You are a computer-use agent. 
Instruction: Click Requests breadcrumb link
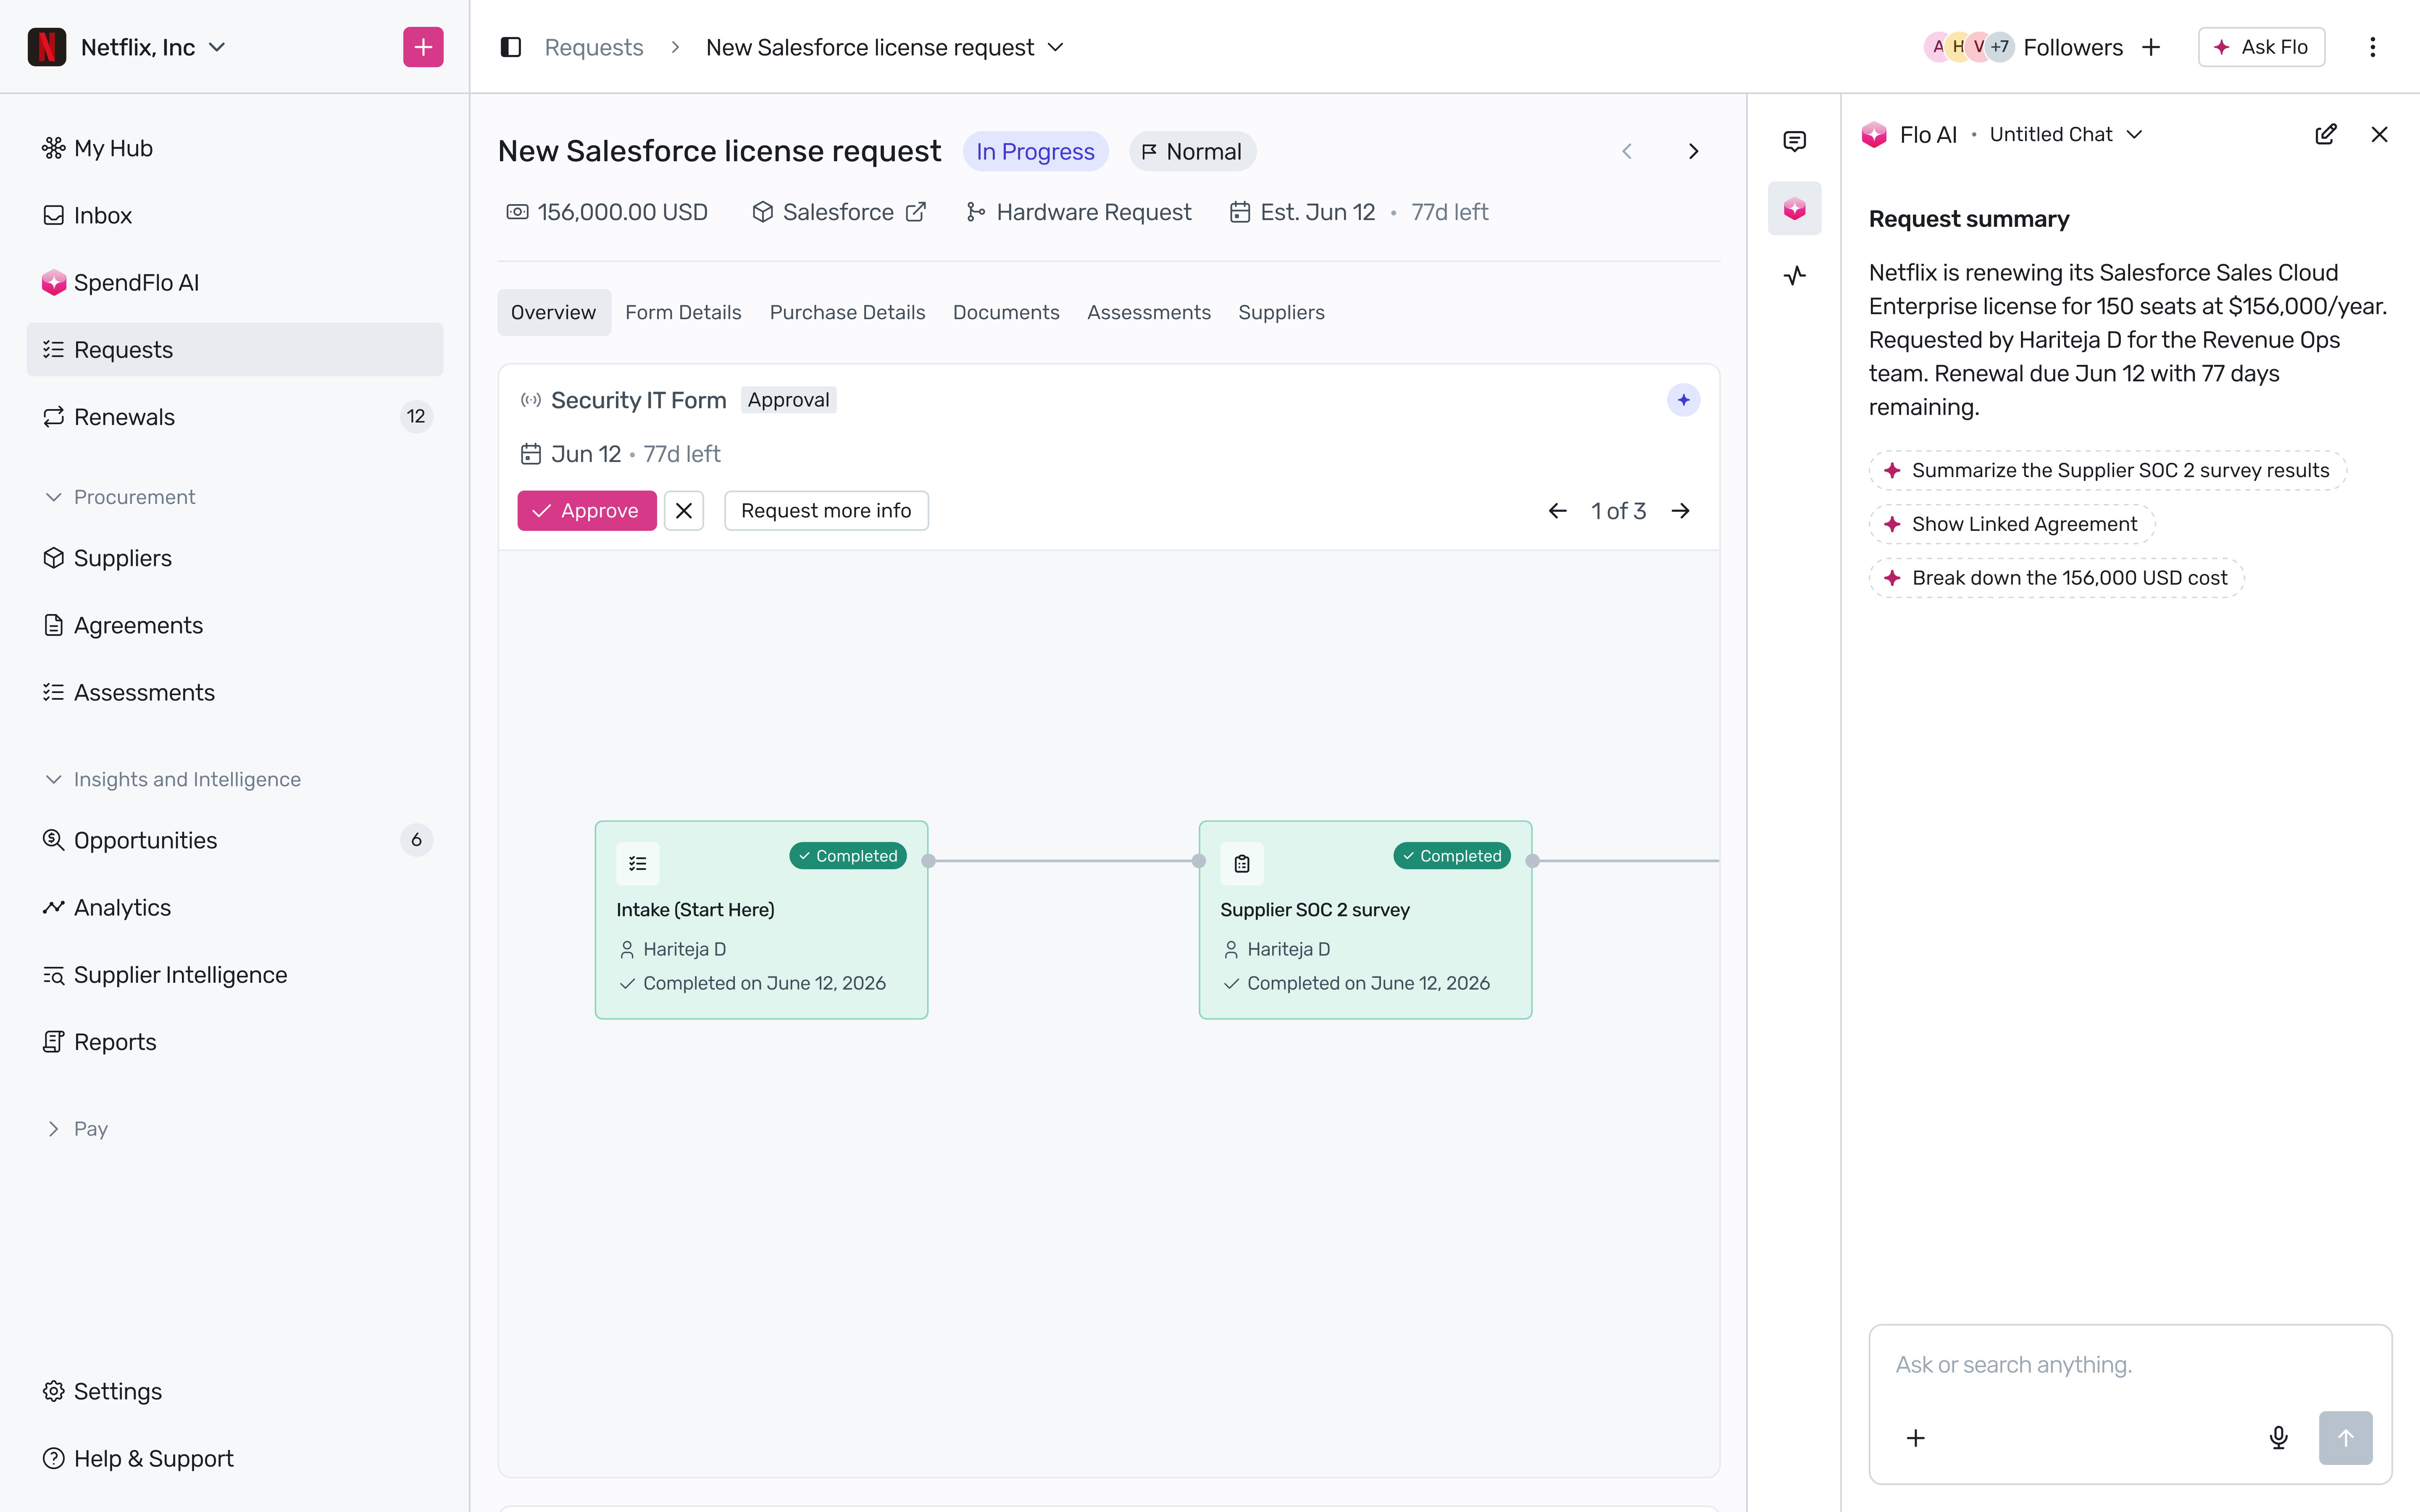pos(594,47)
